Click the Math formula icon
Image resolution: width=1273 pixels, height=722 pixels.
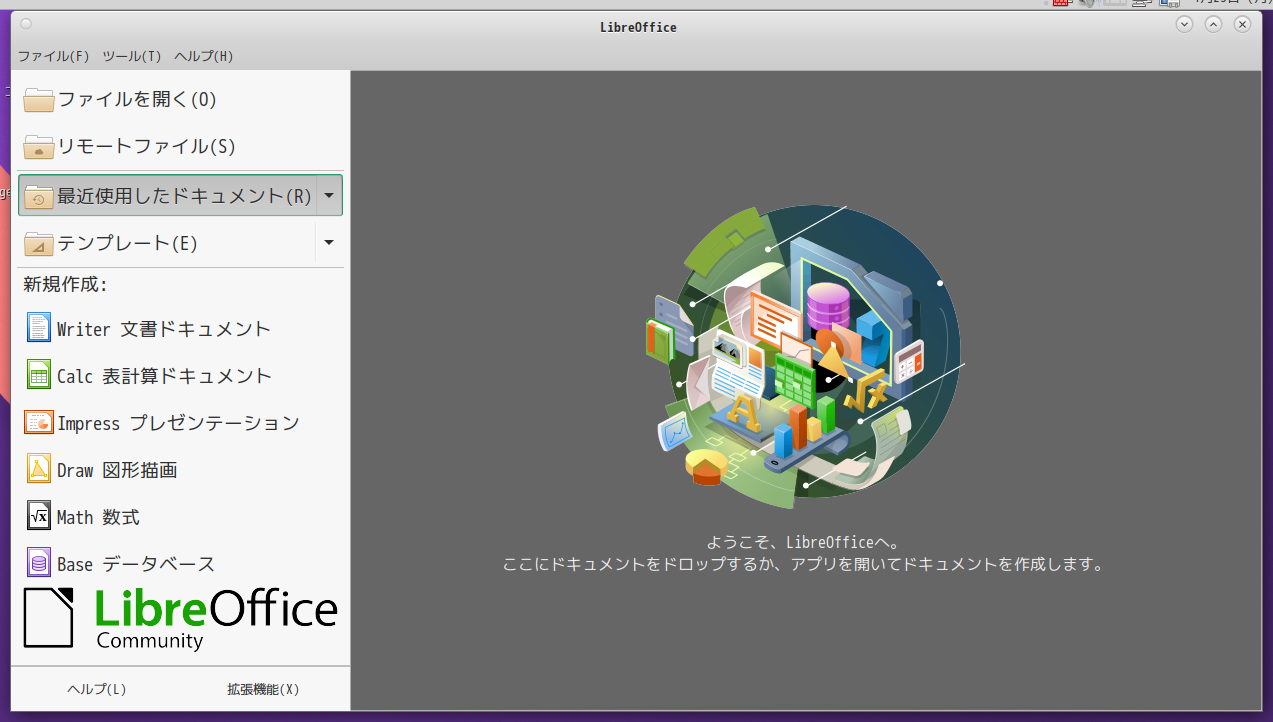pyautogui.click(x=39, y=516)
